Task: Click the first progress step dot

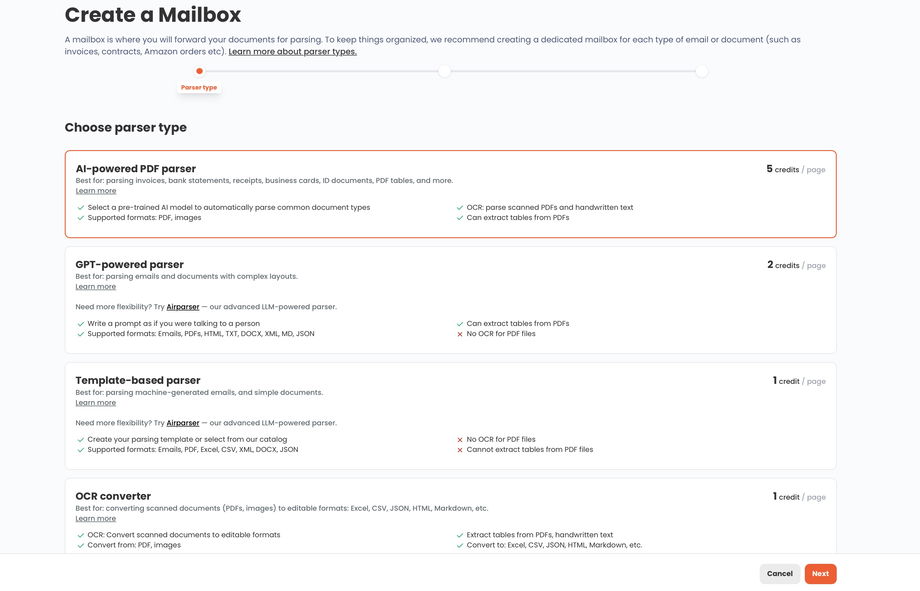Action: pyautogui.click(x=200, y=71)
